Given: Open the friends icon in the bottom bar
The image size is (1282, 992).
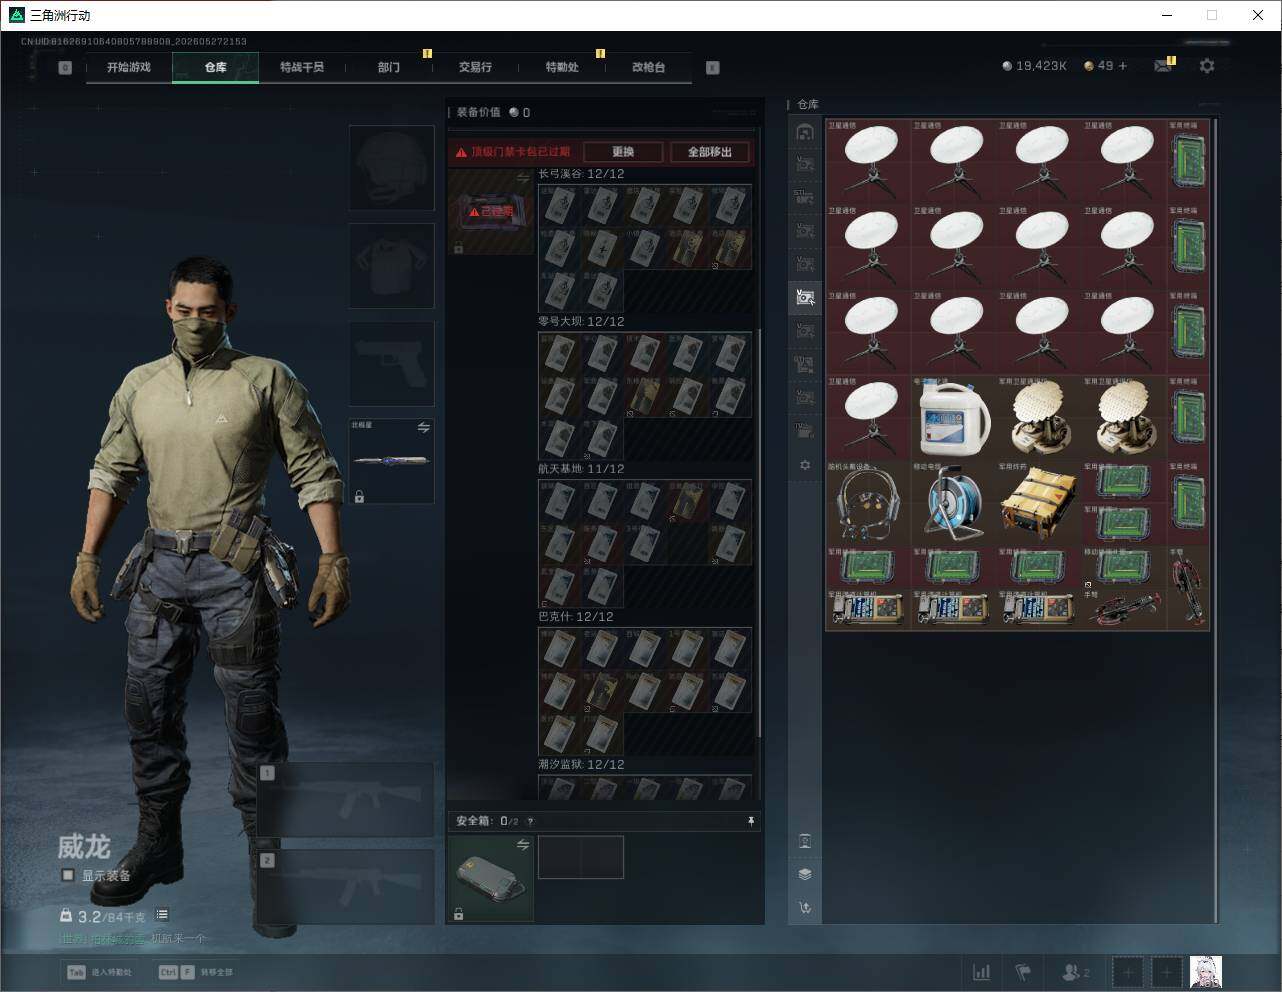Looking at the screenshot, I should (1075, 972).
